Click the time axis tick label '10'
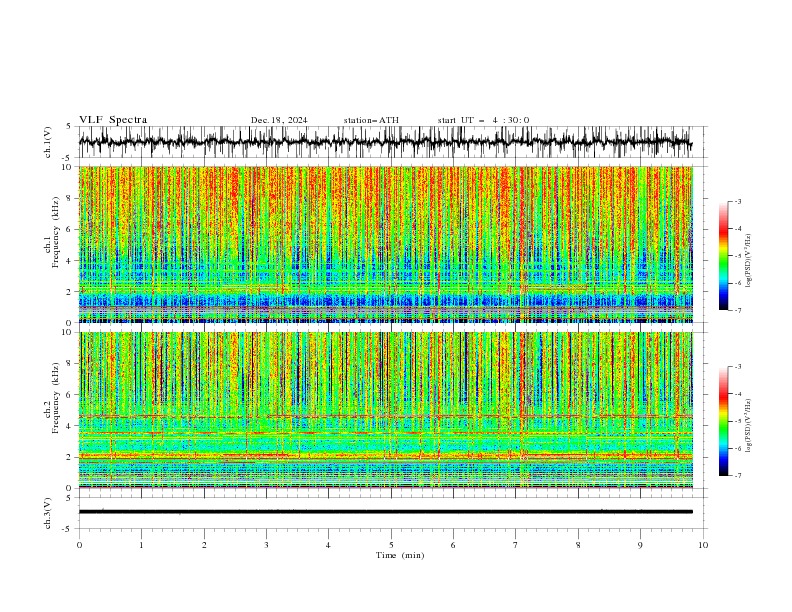 703,545
